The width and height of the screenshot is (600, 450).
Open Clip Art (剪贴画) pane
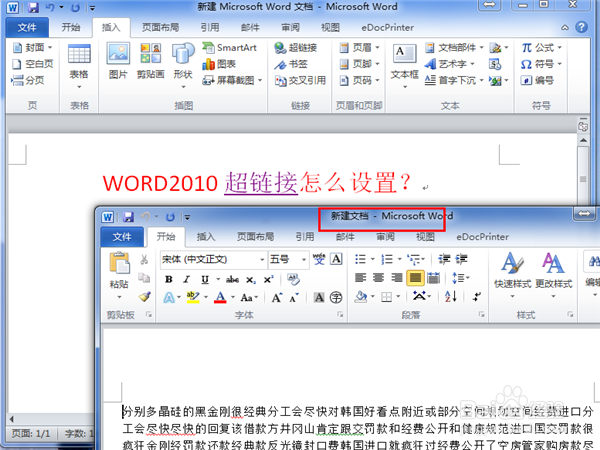(150, 61)
